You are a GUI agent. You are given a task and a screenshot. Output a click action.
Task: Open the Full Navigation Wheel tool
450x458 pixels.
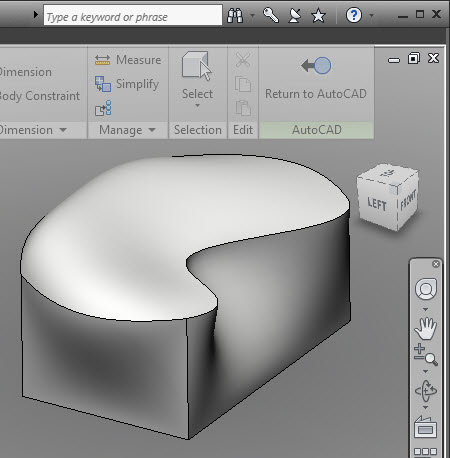coord(426,289)
